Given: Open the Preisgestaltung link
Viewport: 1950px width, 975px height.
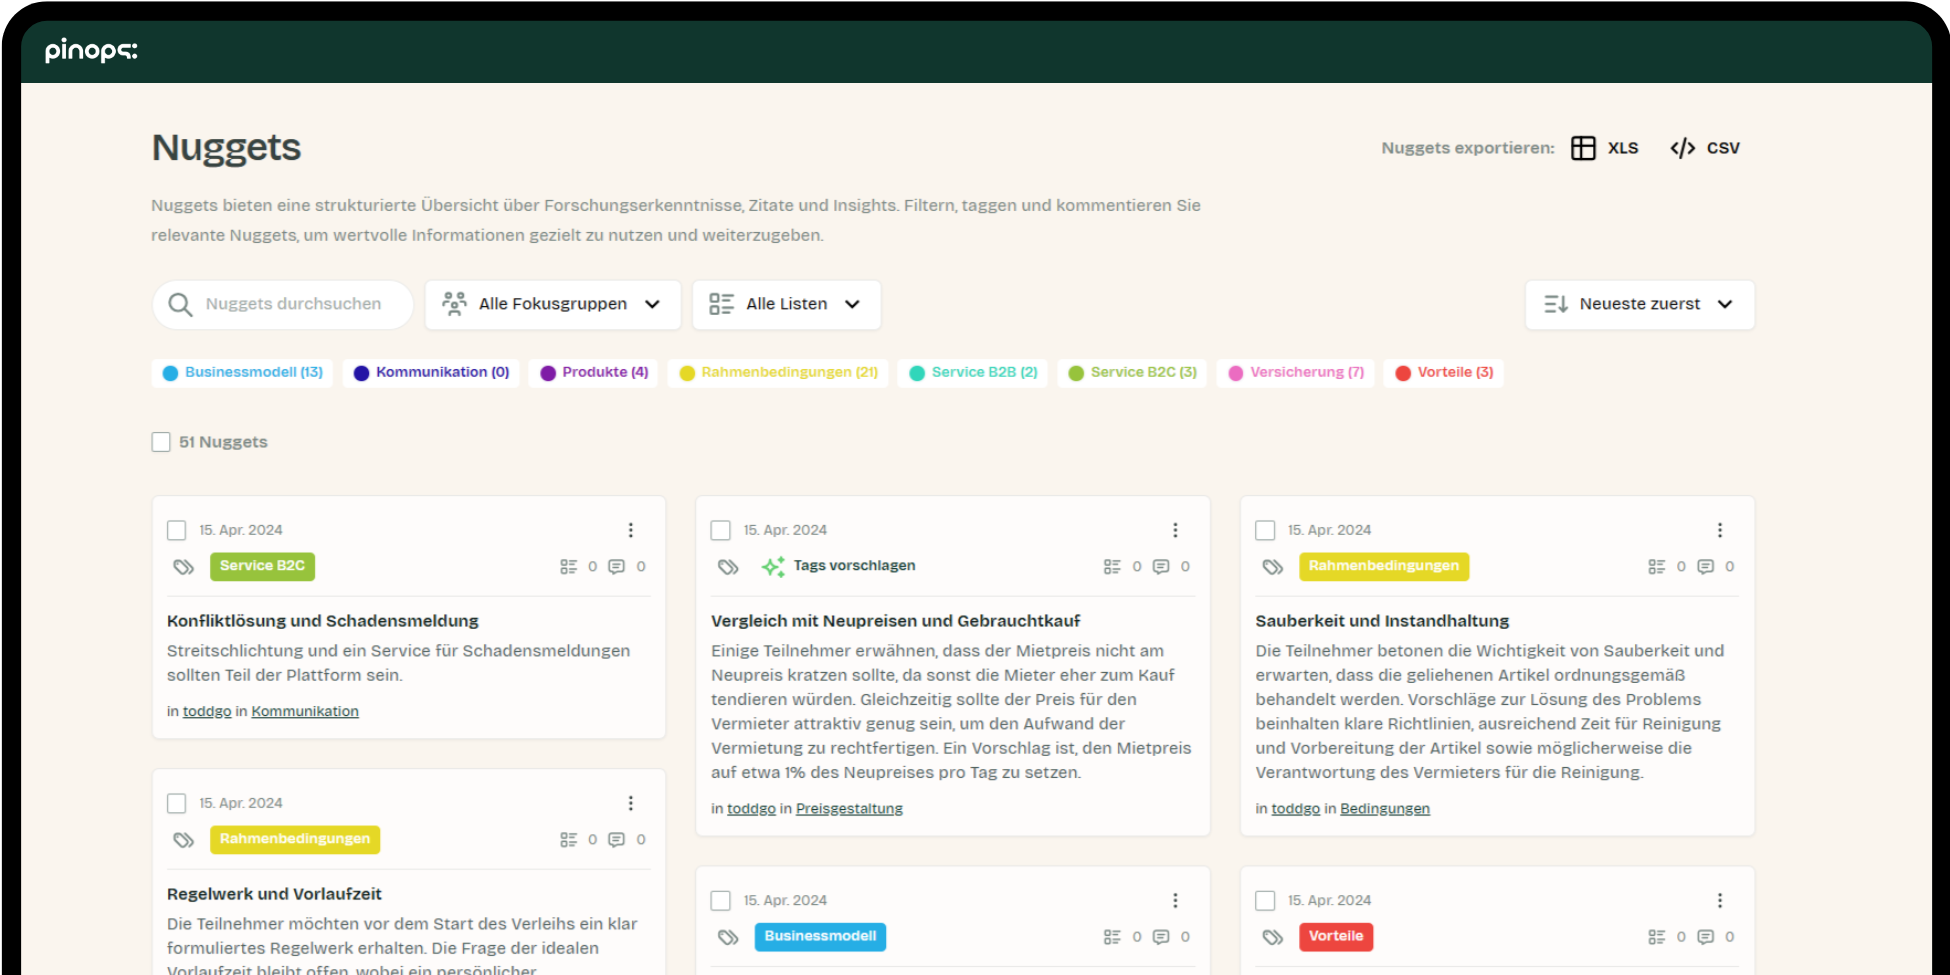Looking at the screenshot, I should pyautogui.click(x=849, y=808).
